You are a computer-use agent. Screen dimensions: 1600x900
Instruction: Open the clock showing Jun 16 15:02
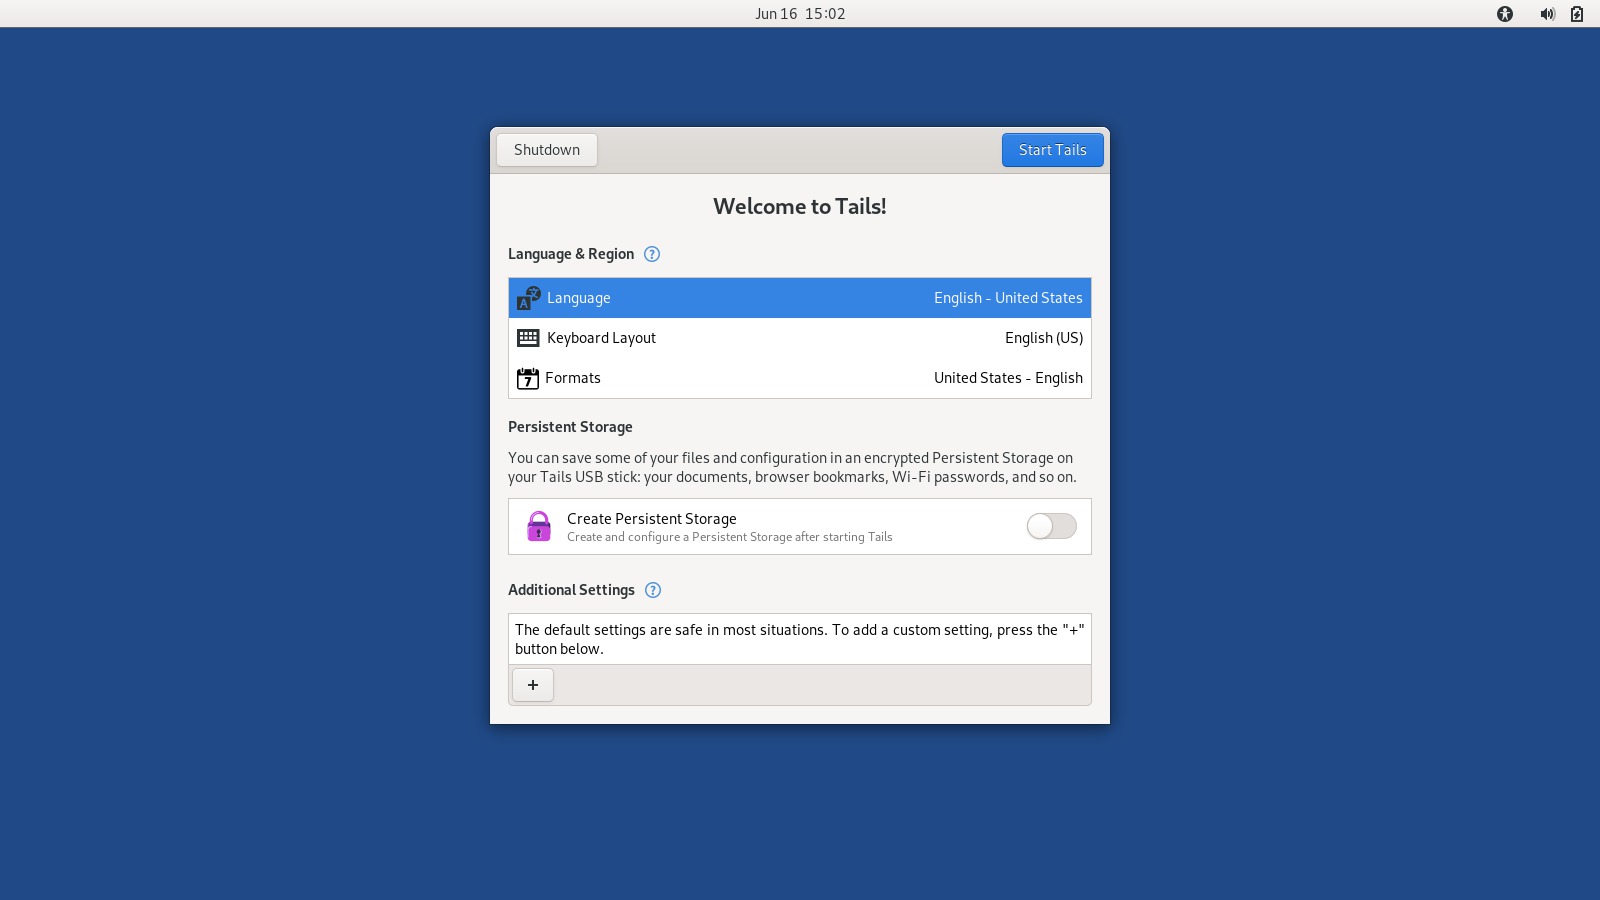[x=800, y=14]
